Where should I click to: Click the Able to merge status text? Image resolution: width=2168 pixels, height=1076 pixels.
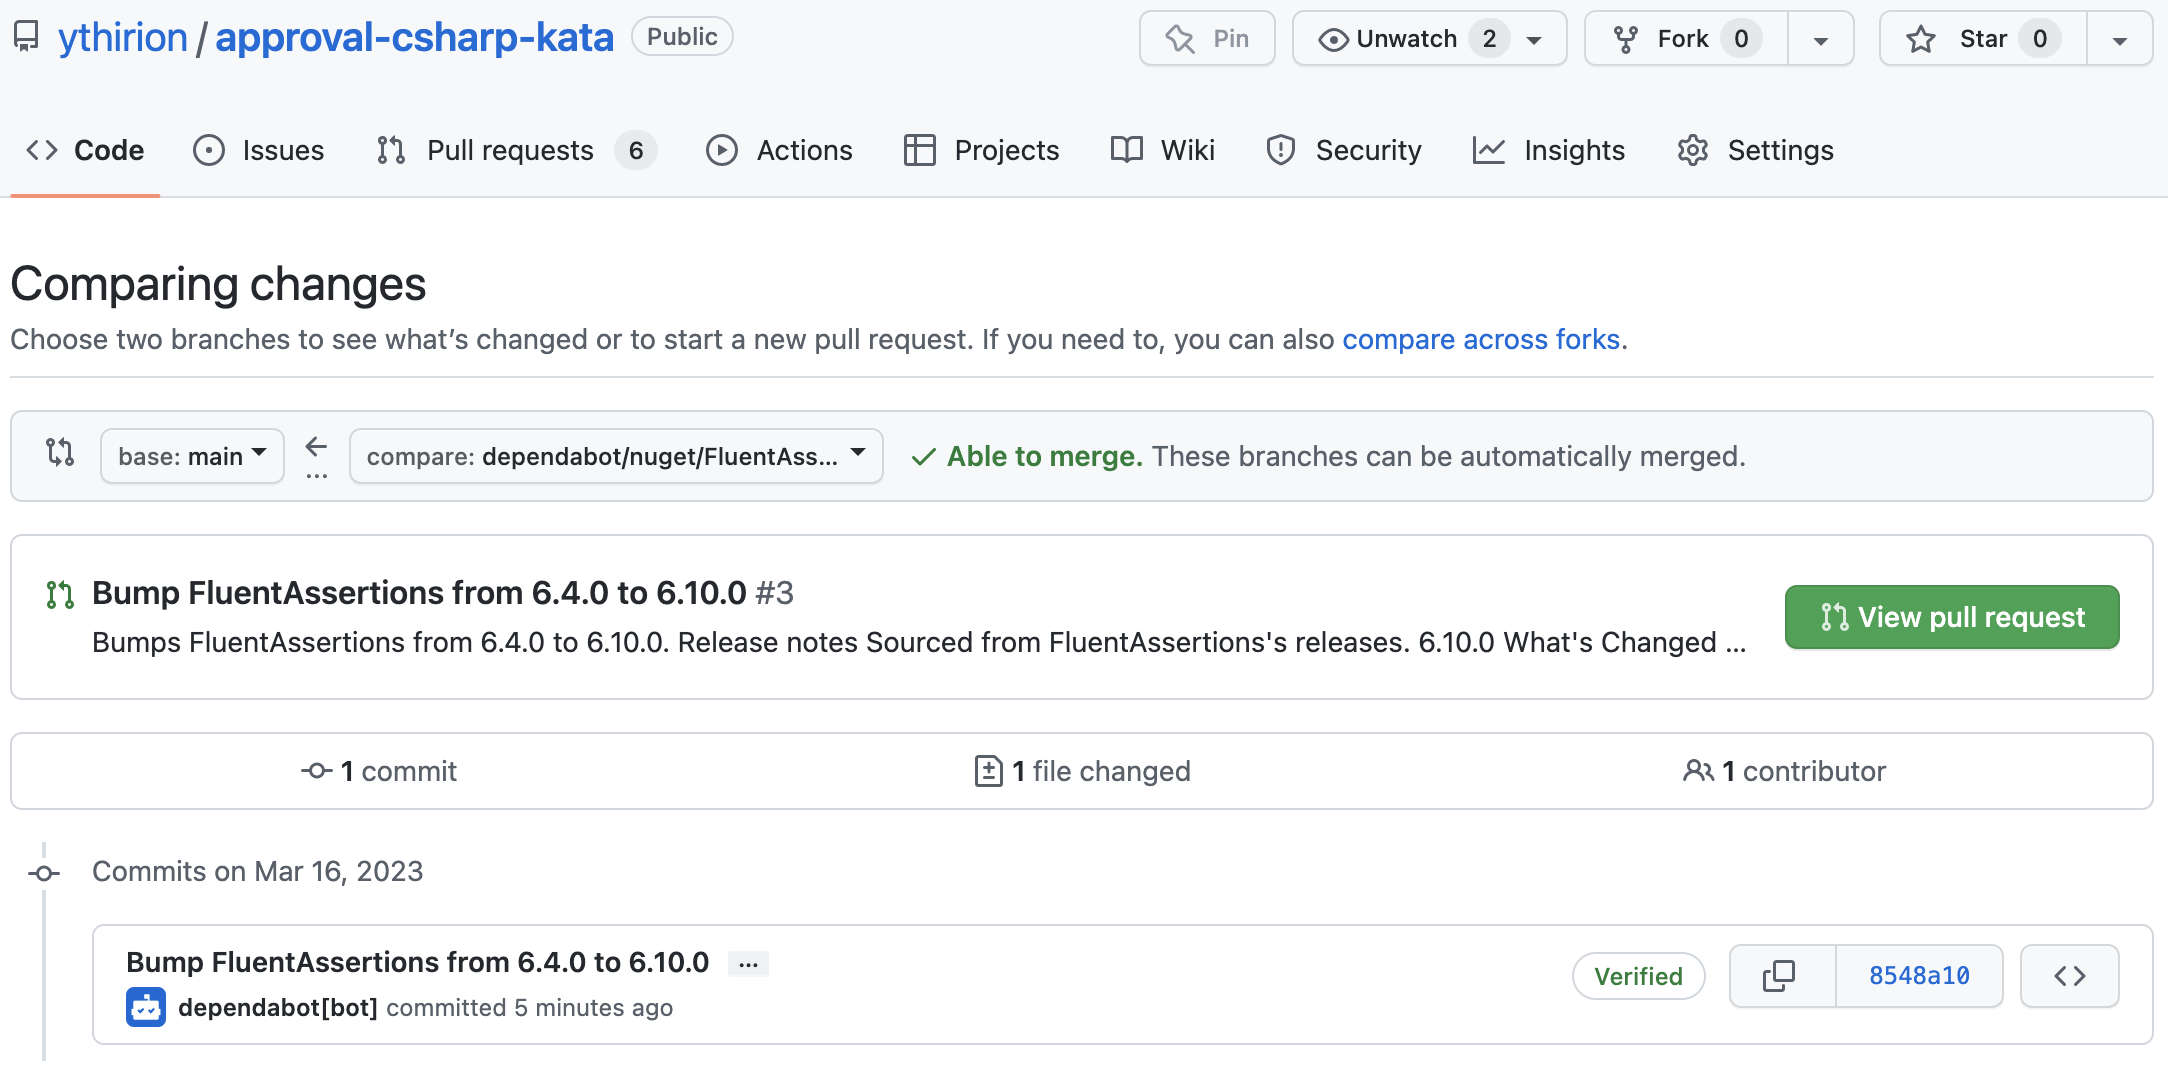pyautogui.click(x=1044, y=457)
